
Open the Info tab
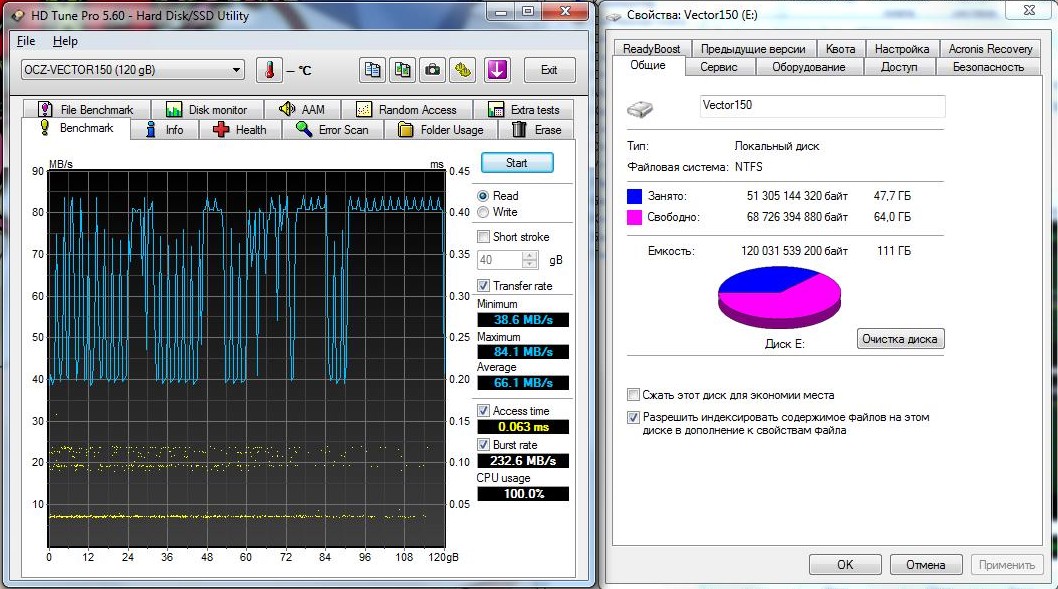165,130
